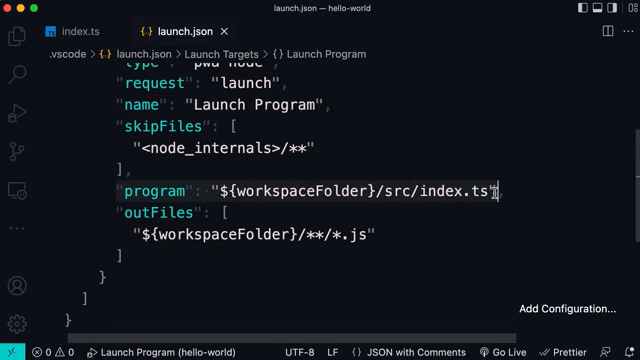This screenshot has width=640, height=360.
Task: Open Source Control view
Action: click(17, 151)
